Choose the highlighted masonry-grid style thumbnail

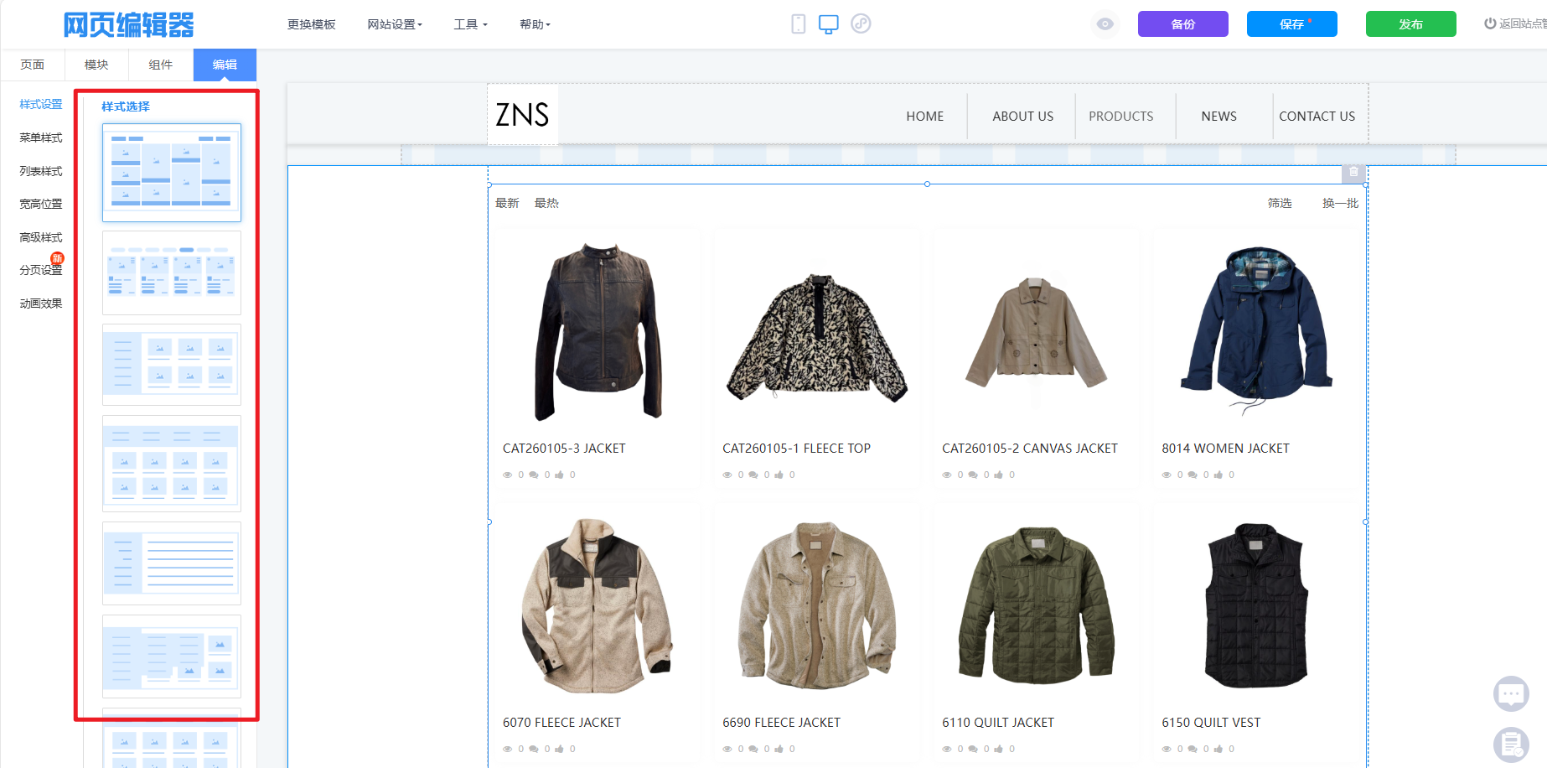pos(171,172)
